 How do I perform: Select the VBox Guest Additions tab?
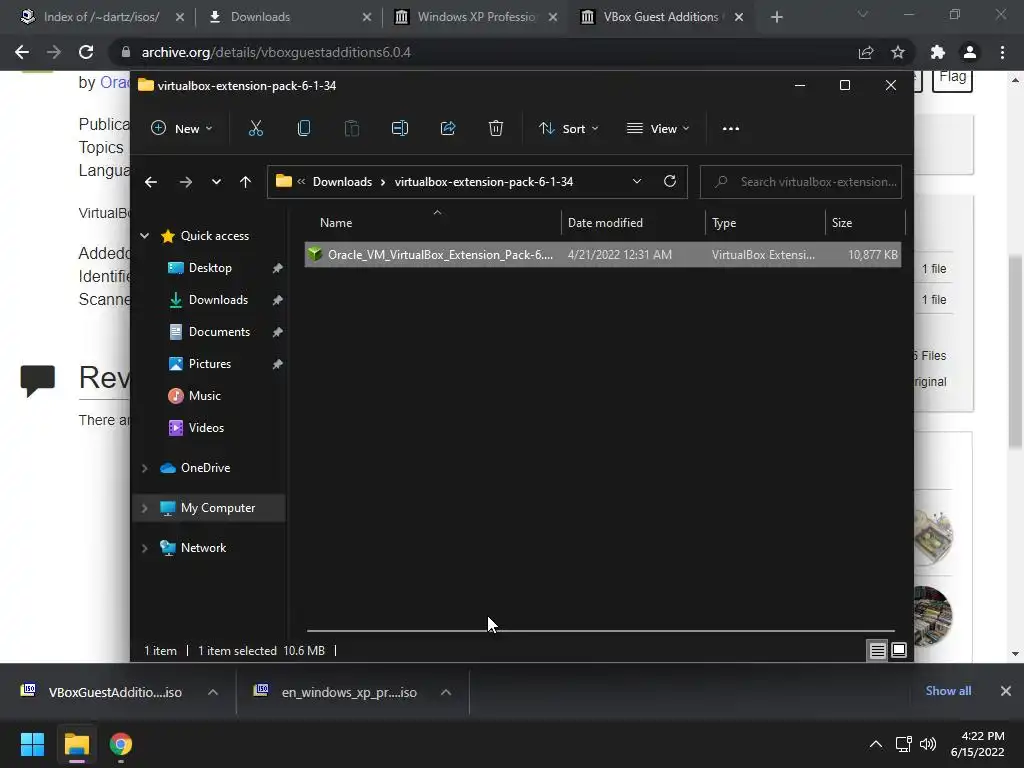click(663, 17)
